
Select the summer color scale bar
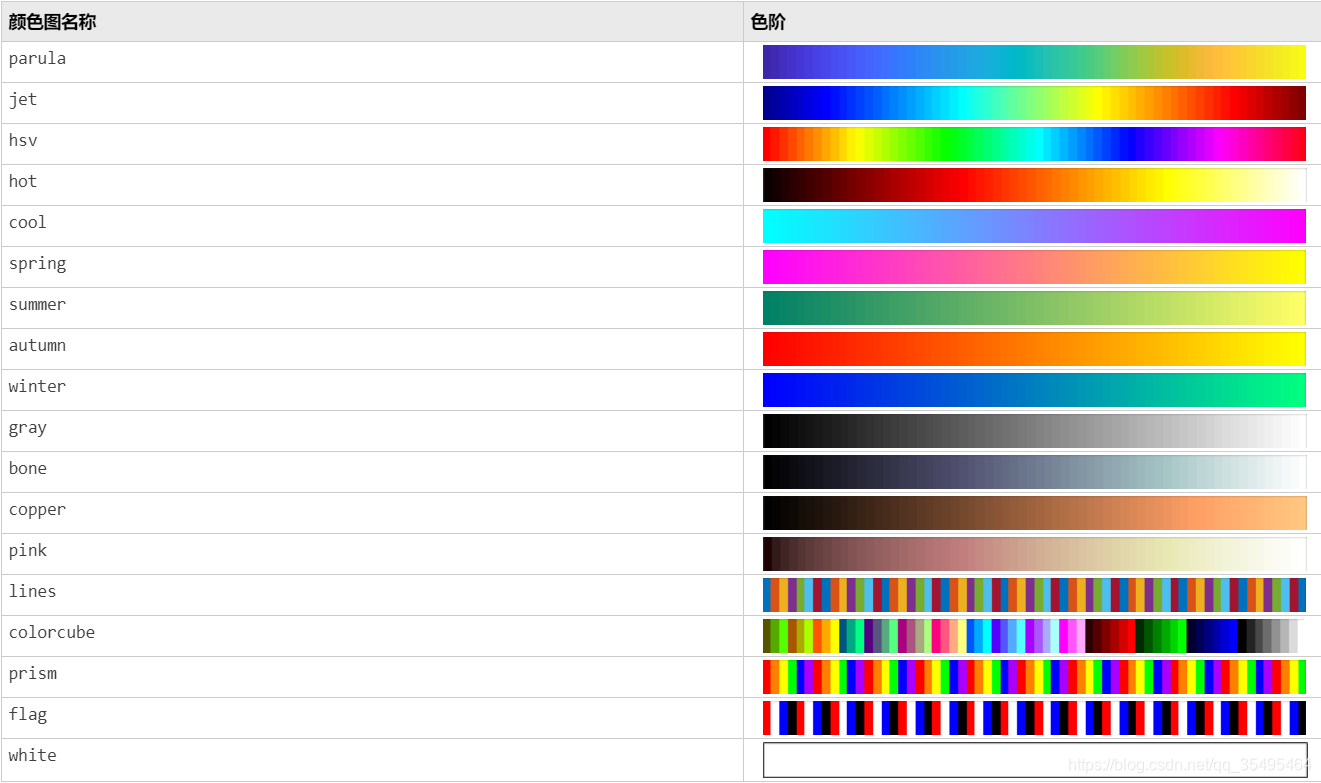(x=1034, y=308)
